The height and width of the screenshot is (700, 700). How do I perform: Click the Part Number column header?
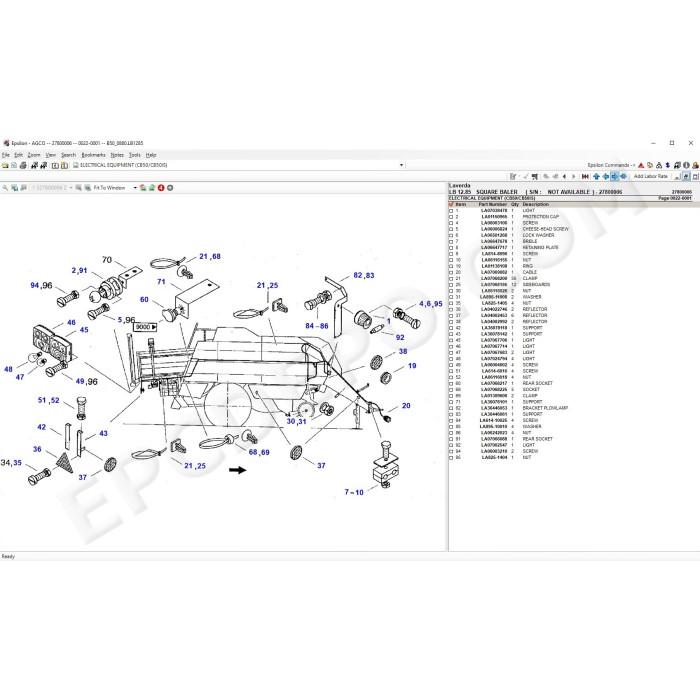pos(493,204)
